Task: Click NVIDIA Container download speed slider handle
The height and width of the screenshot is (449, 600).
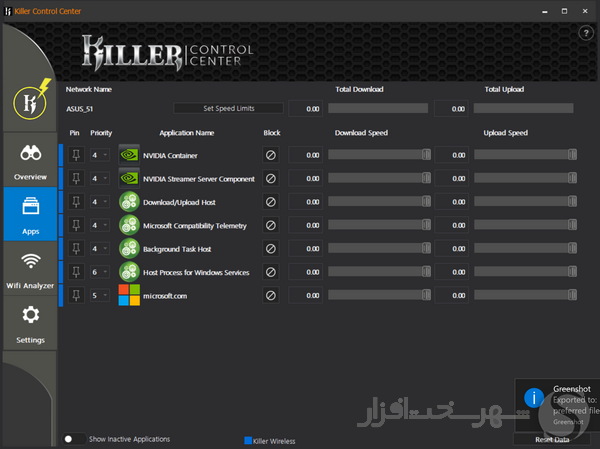Action: coord(426,155)
